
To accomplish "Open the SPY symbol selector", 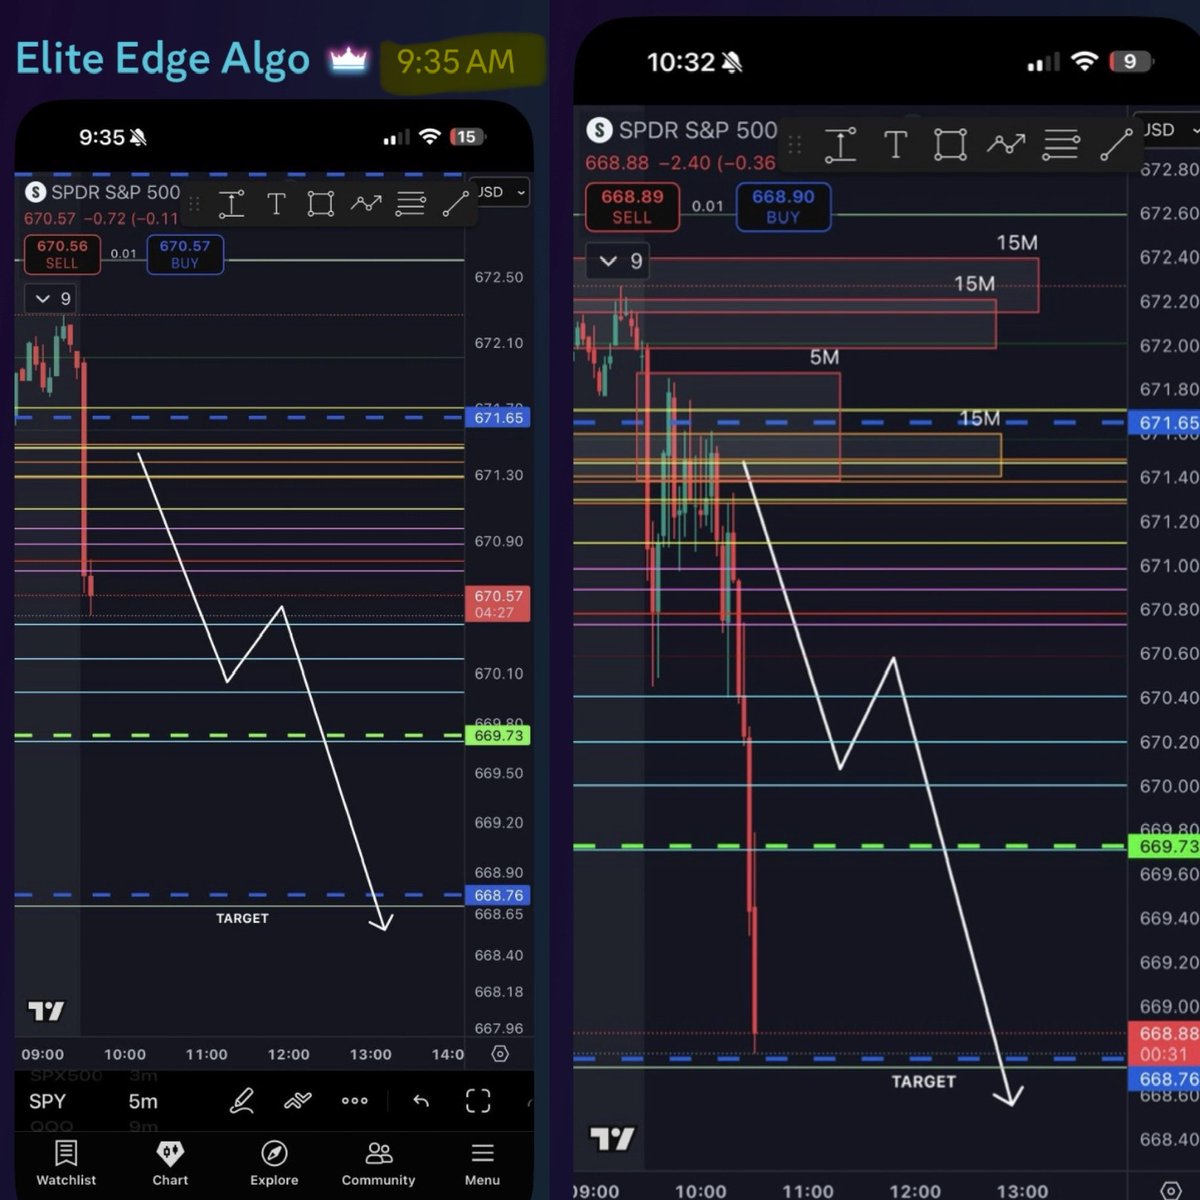I will pos(47,1101).
